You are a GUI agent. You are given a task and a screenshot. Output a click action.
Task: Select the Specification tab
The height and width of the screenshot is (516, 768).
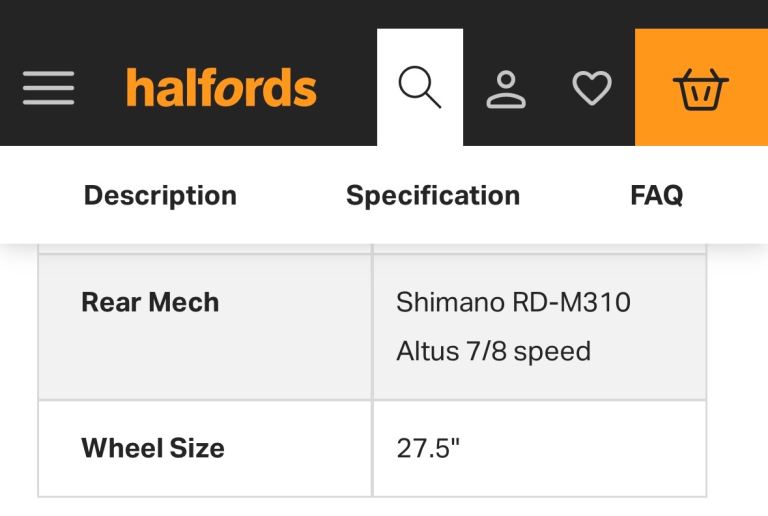[433, 195]
